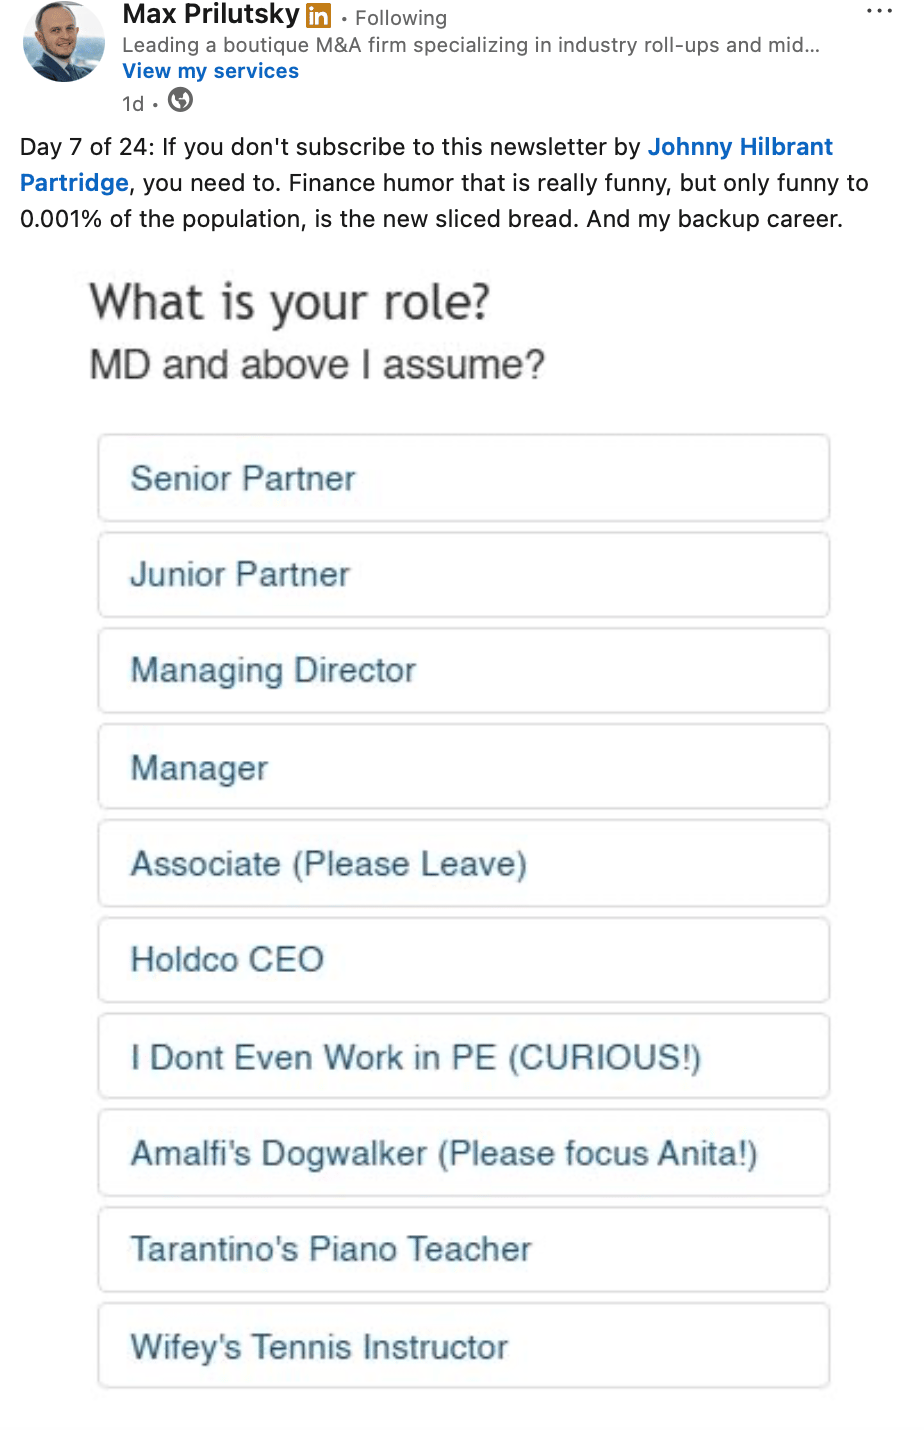Open the View my services link
This screenshot has height=1430, width=924.
click(210, 71)
